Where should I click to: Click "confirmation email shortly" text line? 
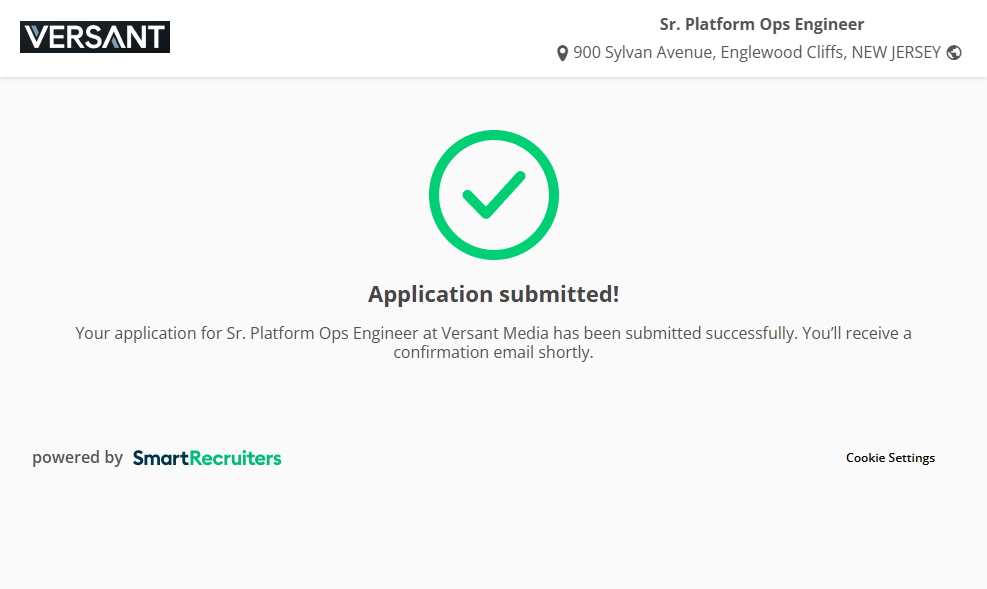click(493, 352)
